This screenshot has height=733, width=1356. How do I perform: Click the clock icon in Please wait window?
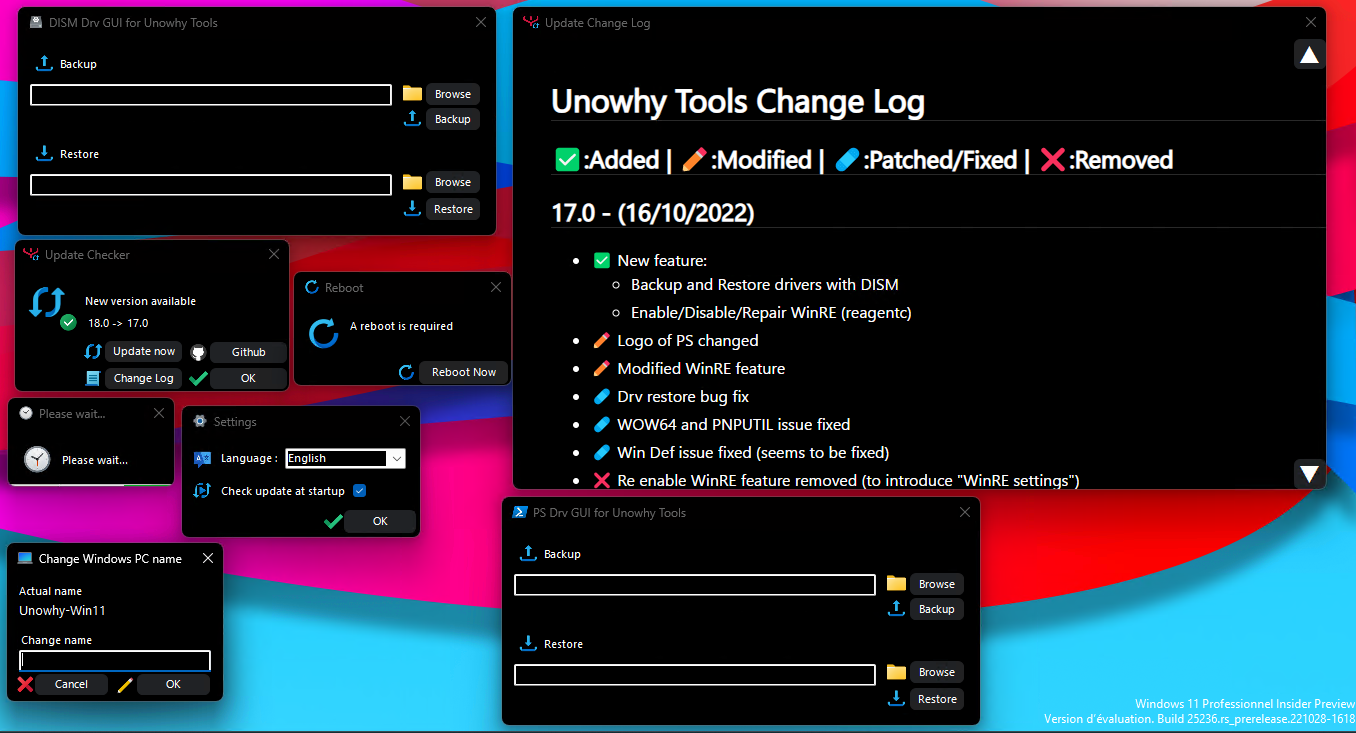tap(37, 459)
